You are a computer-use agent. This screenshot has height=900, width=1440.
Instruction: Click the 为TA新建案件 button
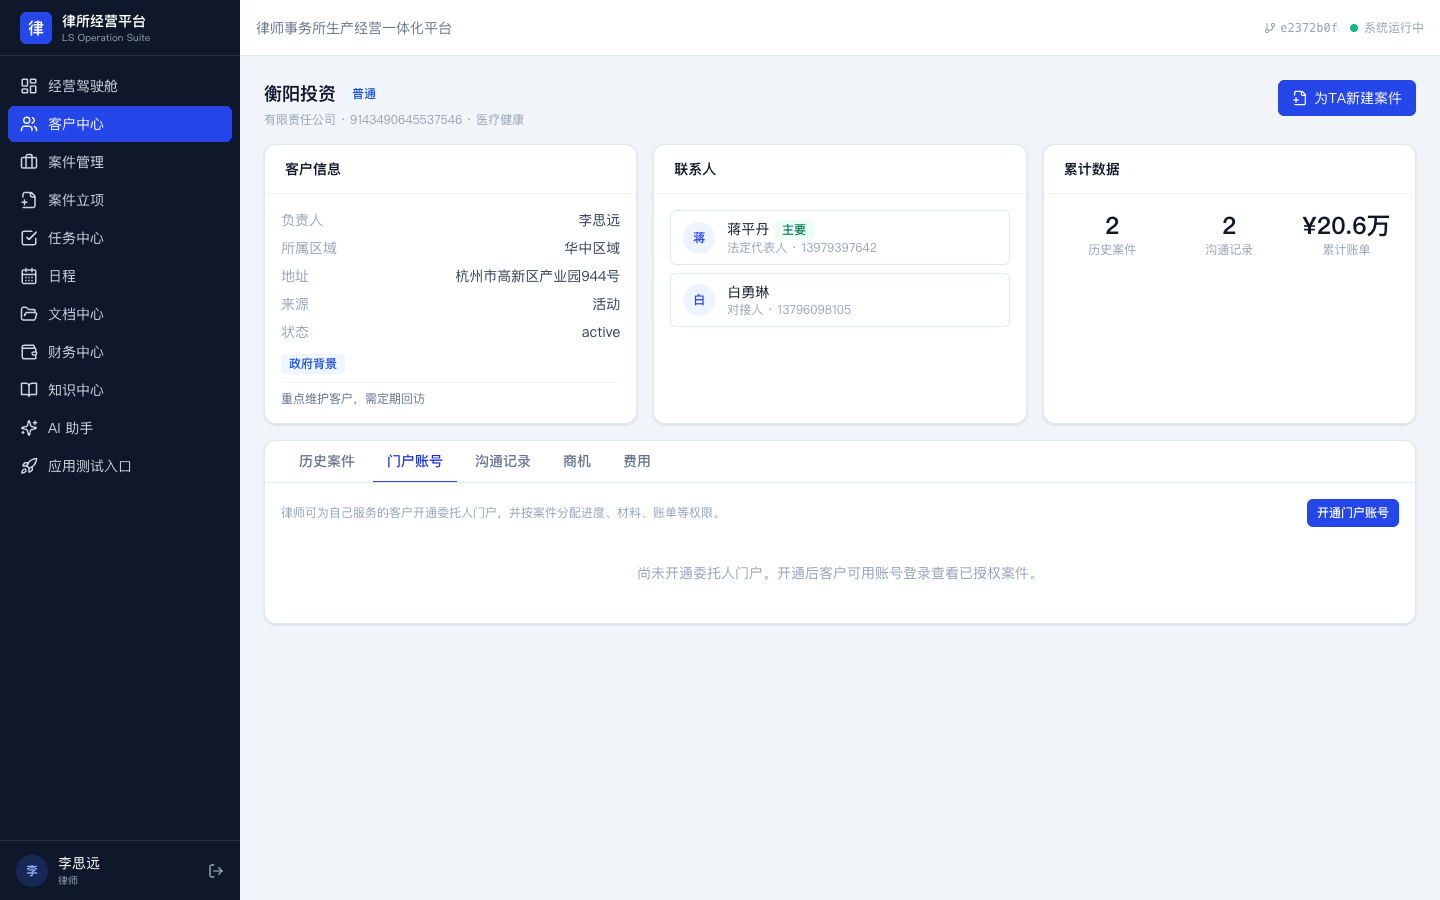tap(1347, 98)
